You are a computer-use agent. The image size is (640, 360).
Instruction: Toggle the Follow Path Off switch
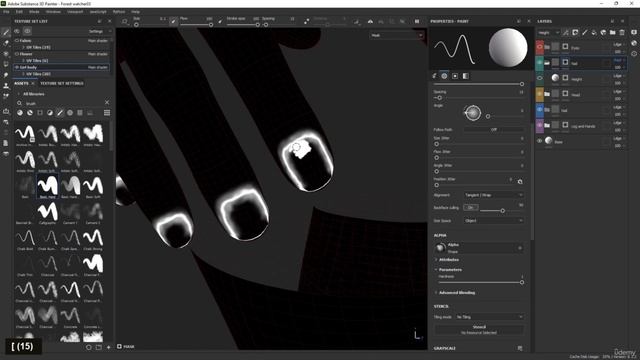[x=494, y=130]
